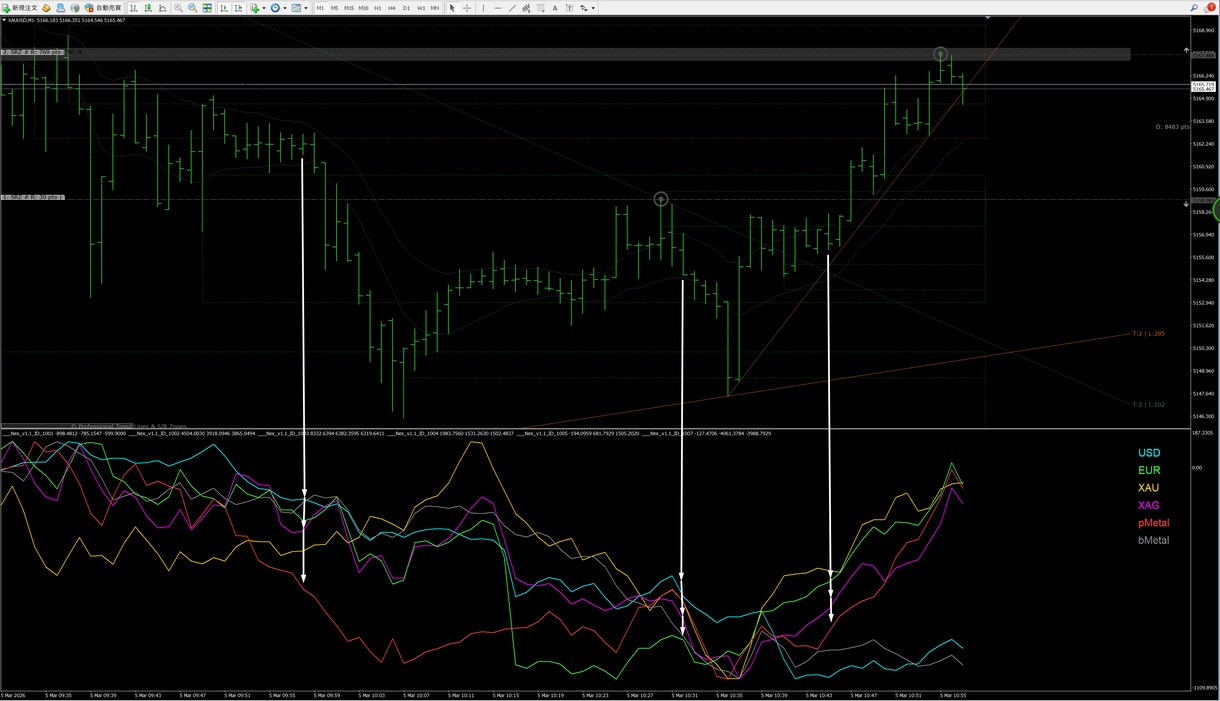1220x701 pixels.
Task: Tile chart windows with grid icon
Action: (x=207, y=8)
